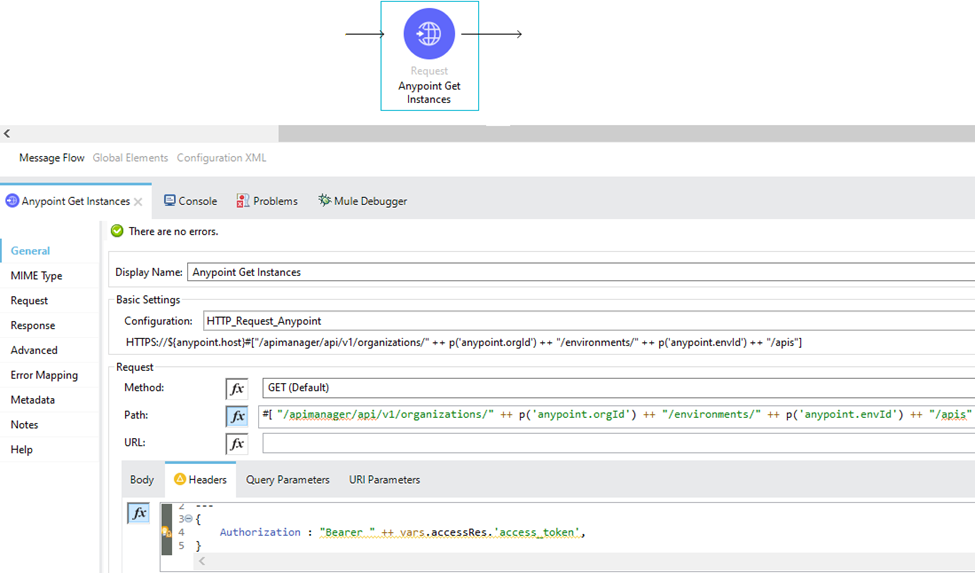Edit the Display Name field
Viewport: 975px width, 573px height.
tap(581, 272)
